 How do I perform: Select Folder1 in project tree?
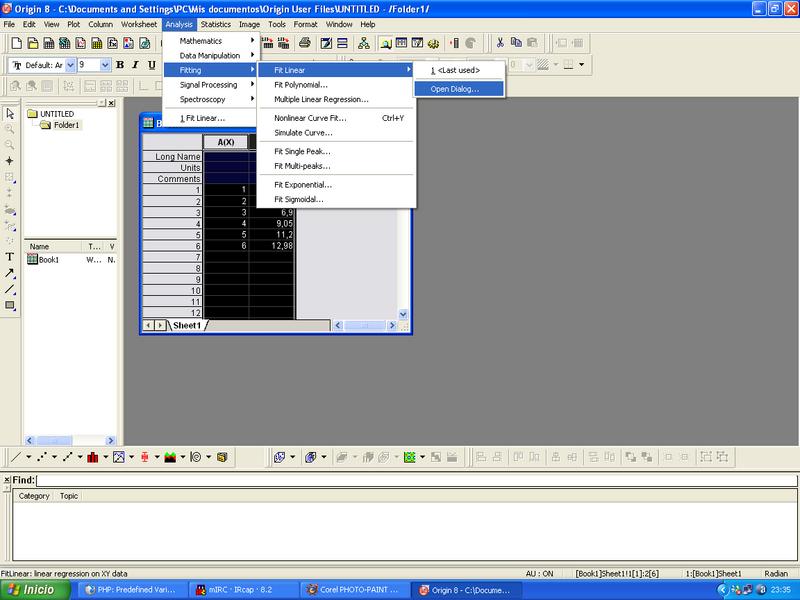tap(66, 125)
